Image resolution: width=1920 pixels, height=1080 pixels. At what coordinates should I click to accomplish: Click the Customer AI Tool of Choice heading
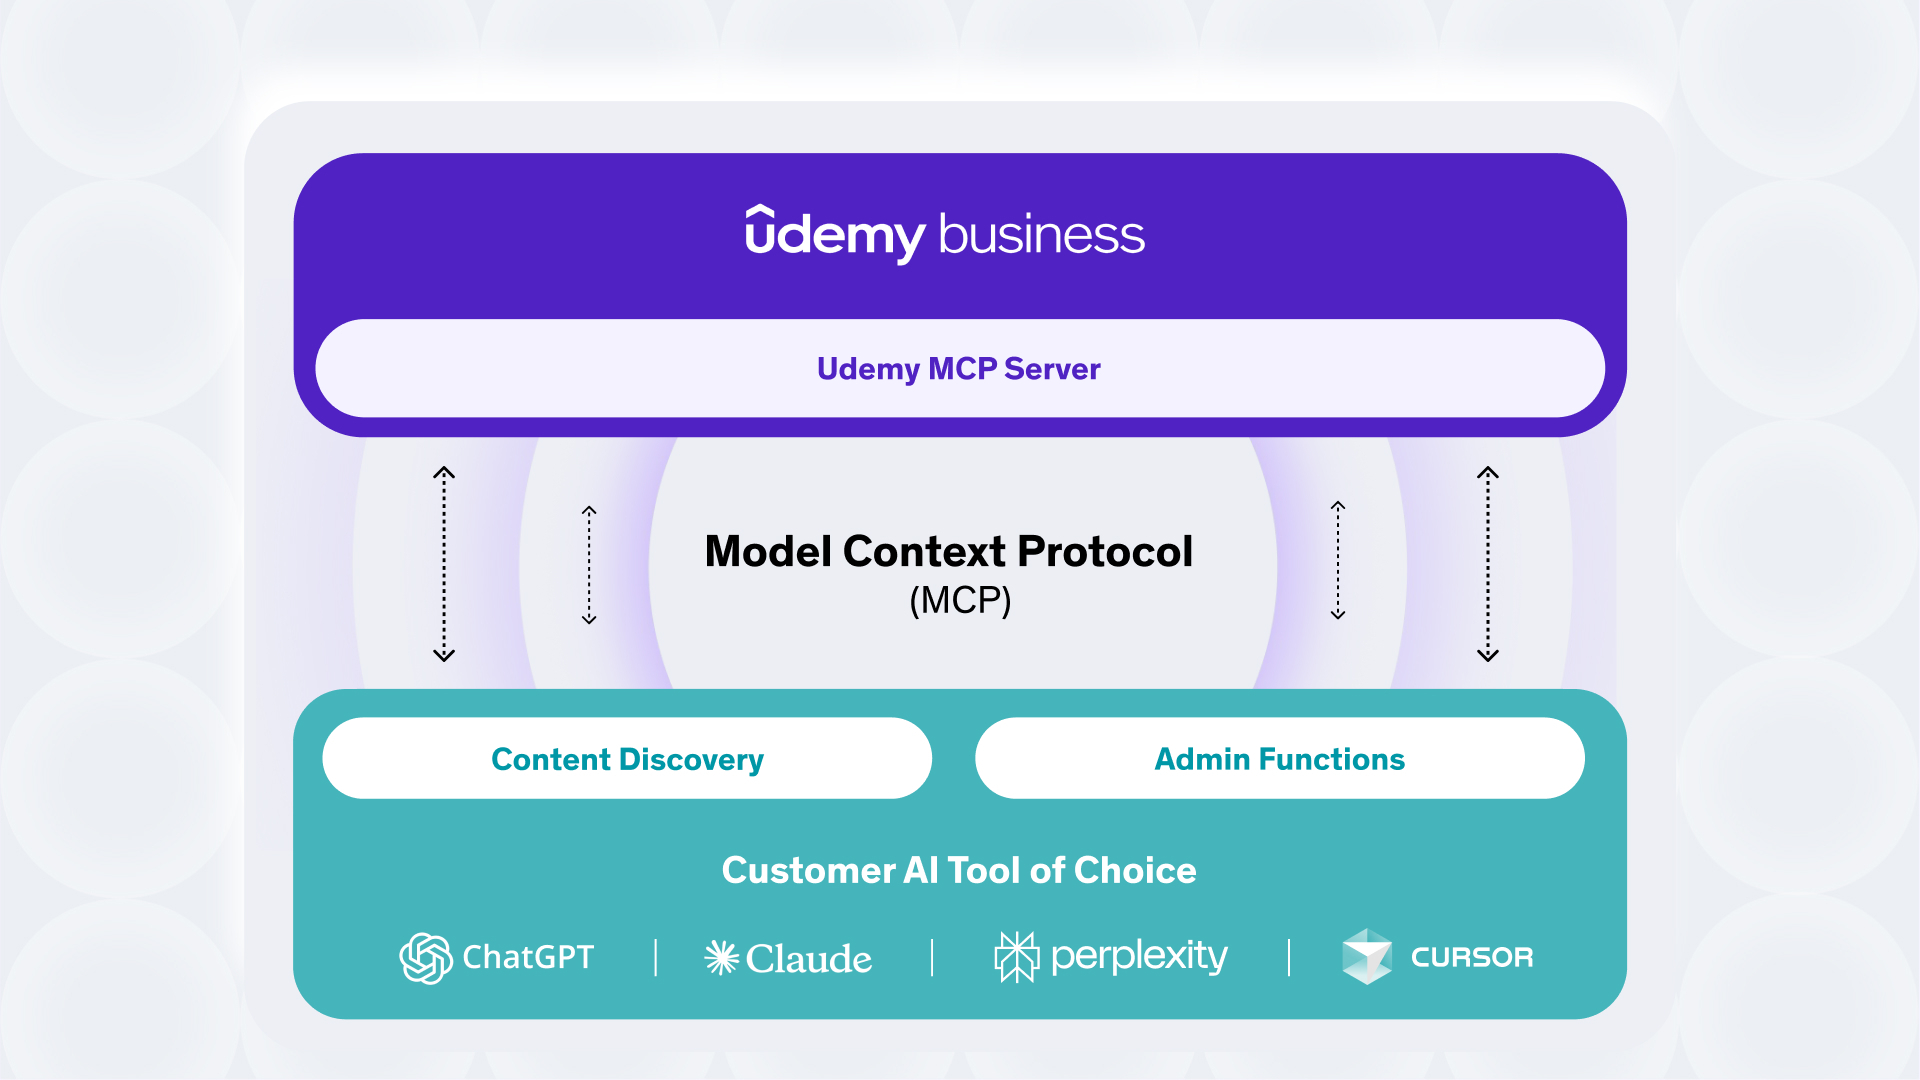click(959, 871)
